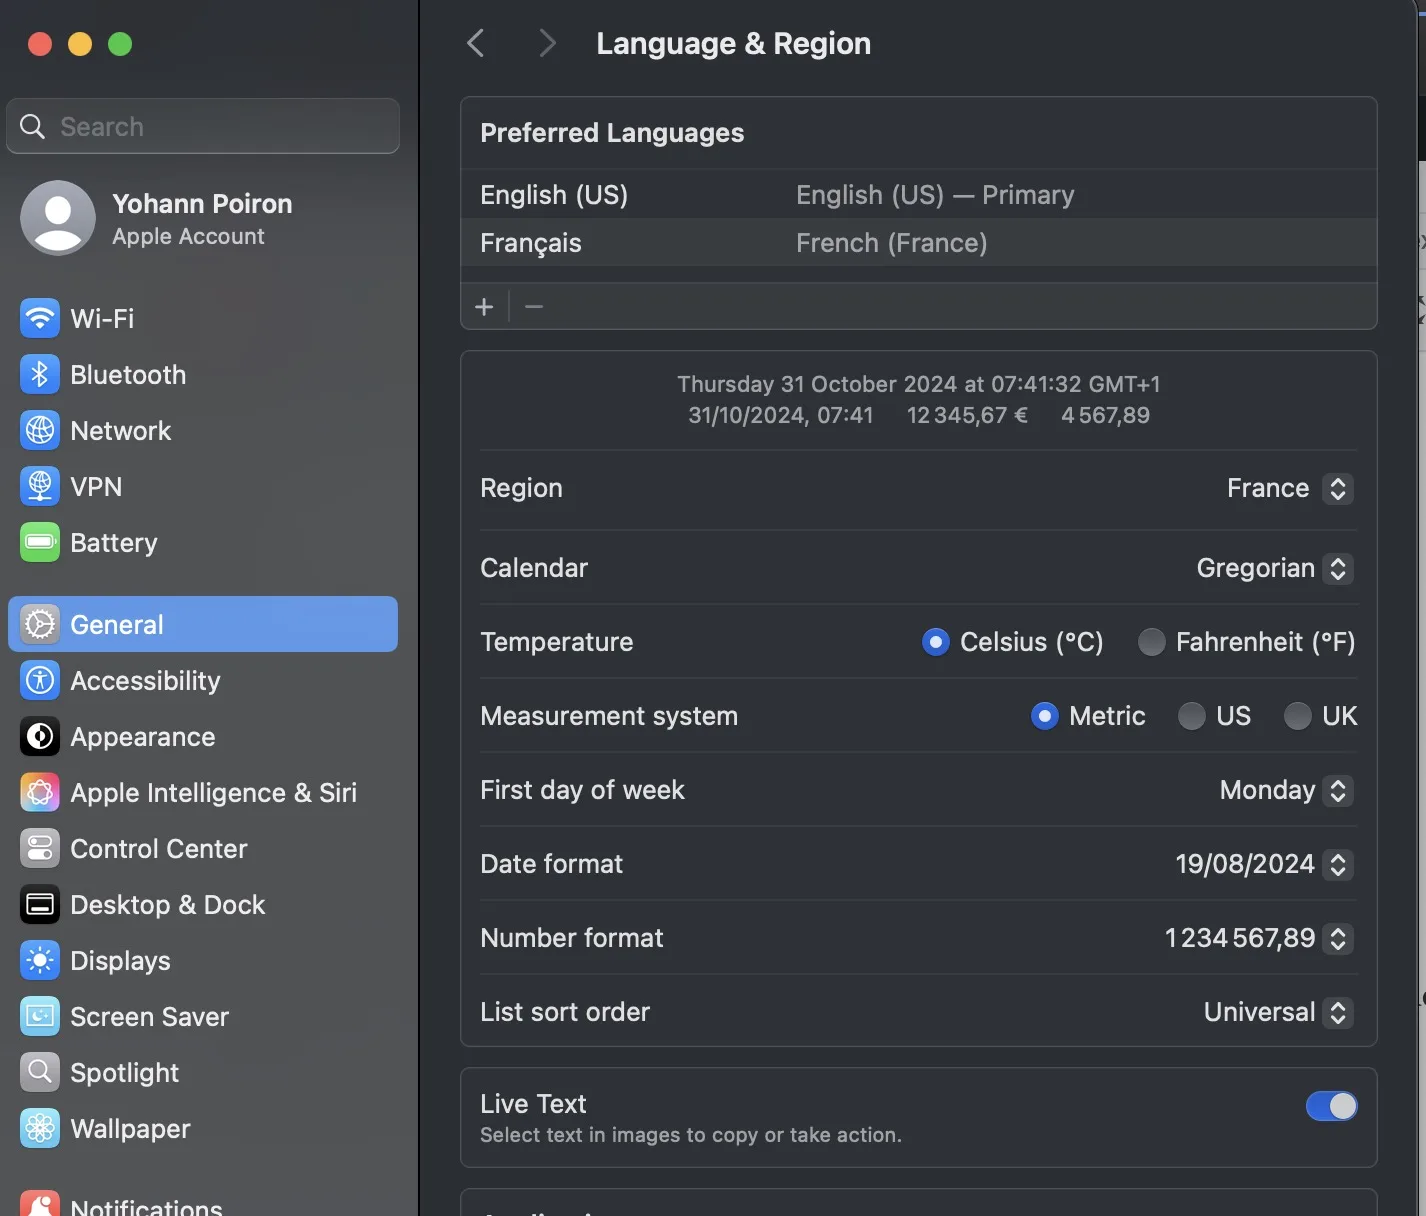Click the Control Center sidebar icon

(x=40, y=849)
